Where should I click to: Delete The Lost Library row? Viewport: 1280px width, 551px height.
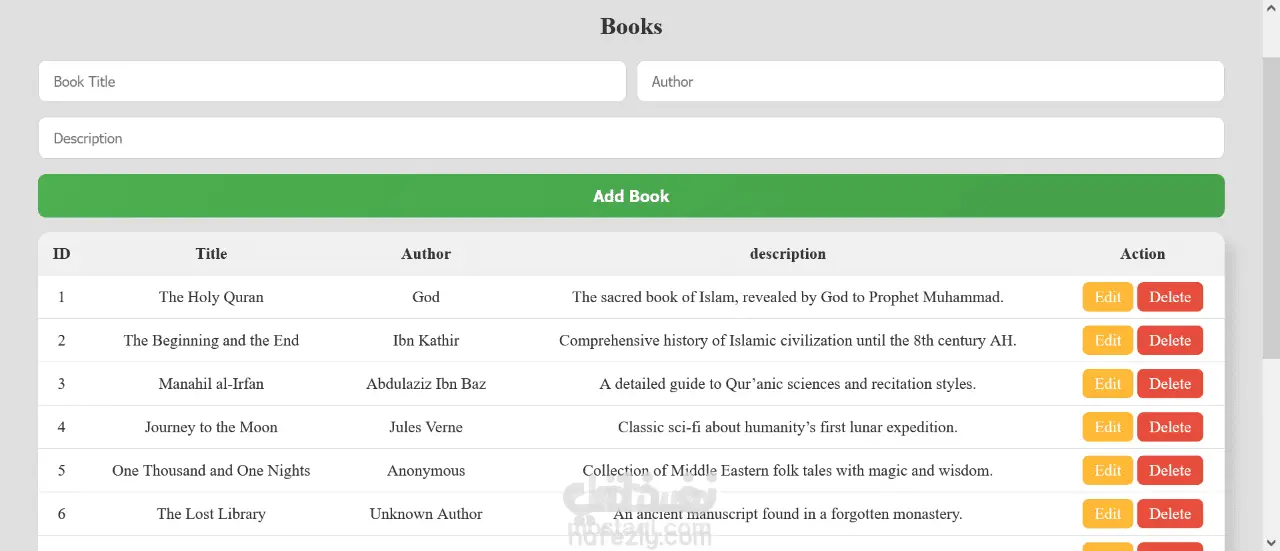click(1169, 514)
